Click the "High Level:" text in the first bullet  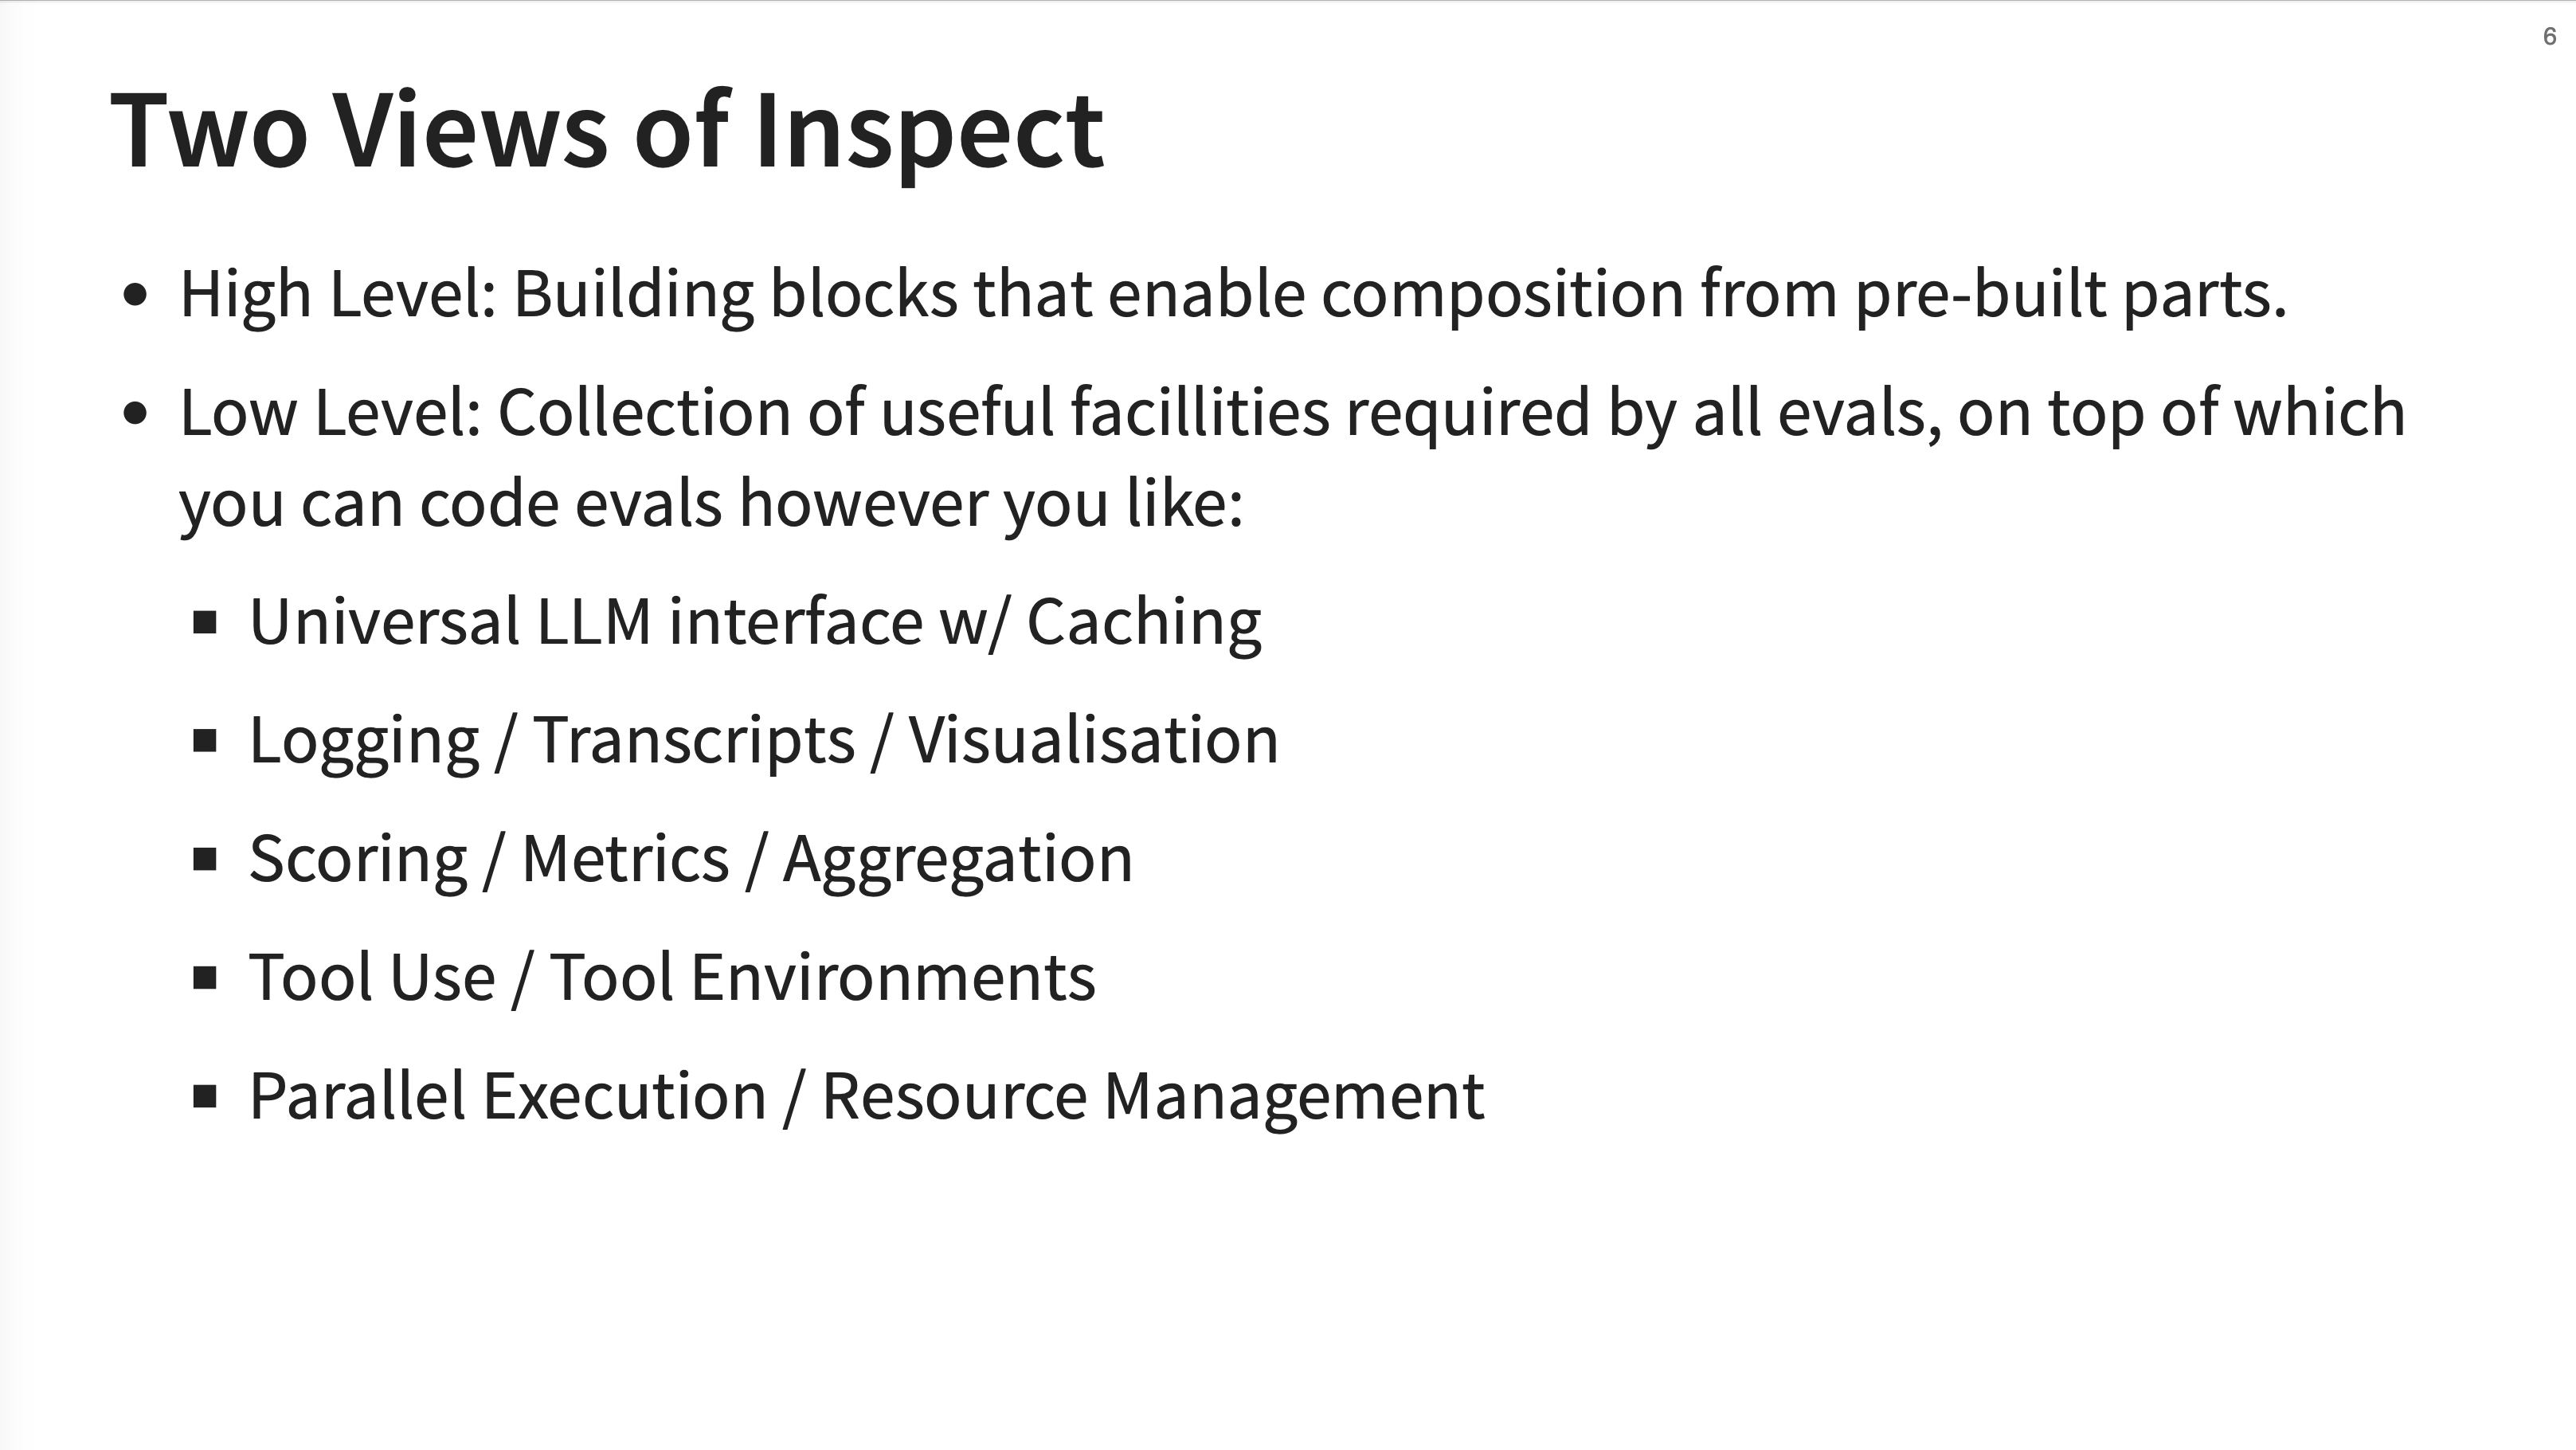pos(338,295)
